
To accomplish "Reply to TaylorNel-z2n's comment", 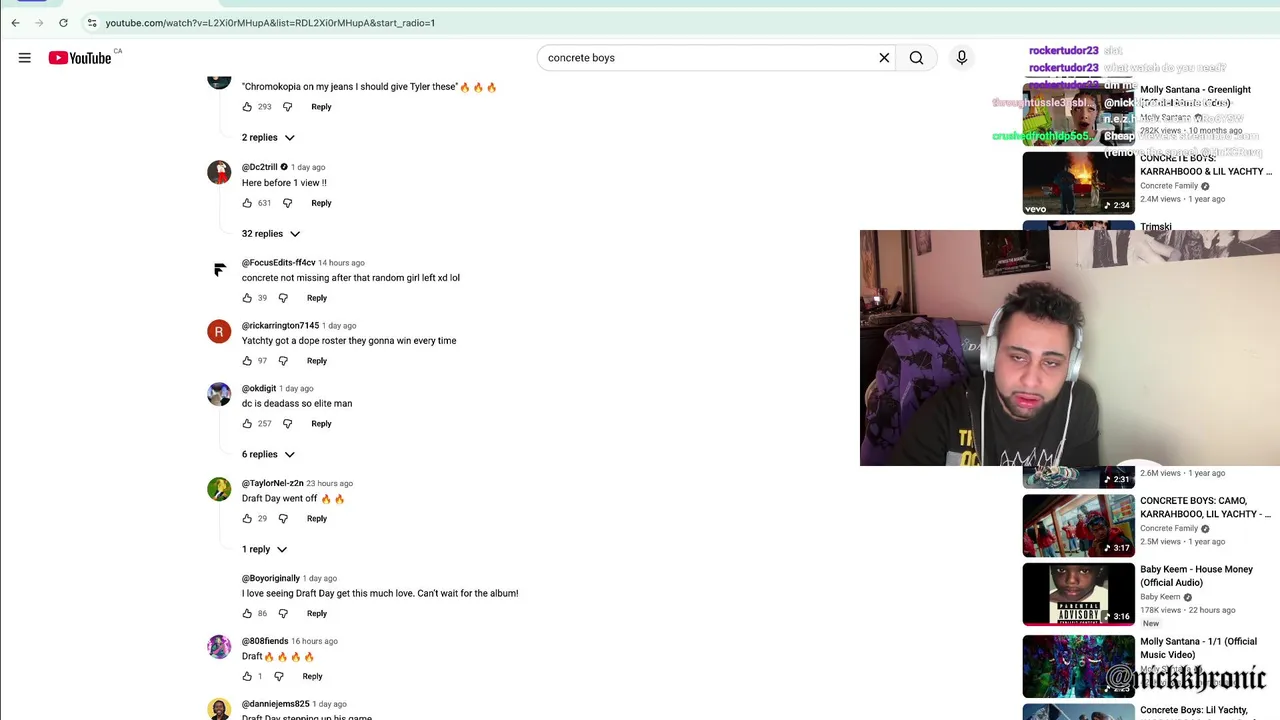I will [317, 519].
